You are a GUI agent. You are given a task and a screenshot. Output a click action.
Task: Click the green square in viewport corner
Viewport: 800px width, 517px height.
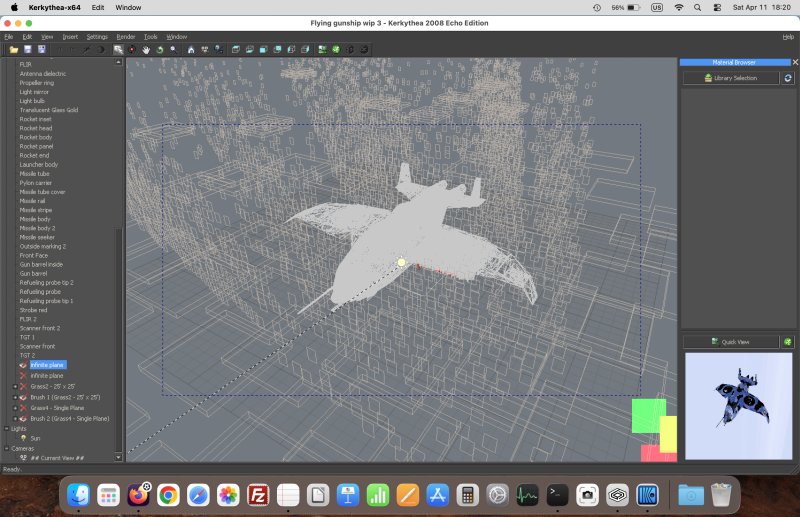click(x=648, y=415)
